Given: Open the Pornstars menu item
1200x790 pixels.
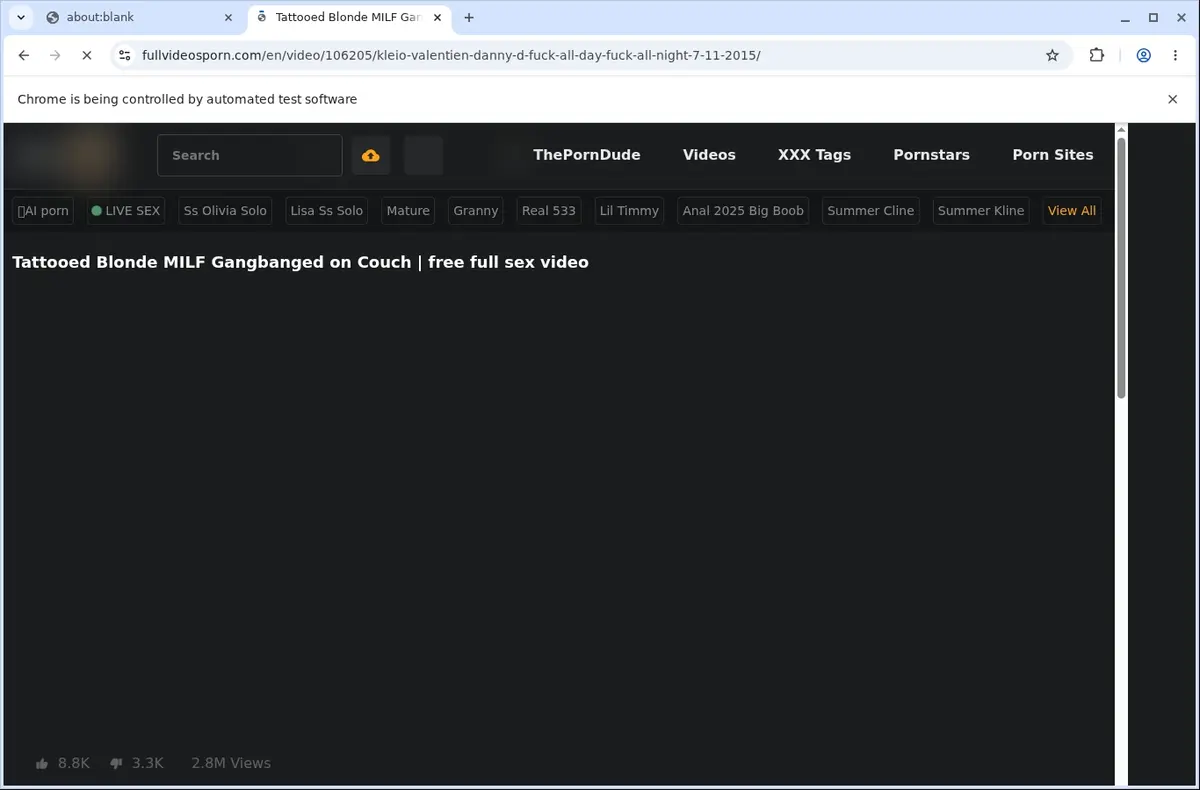Looking at the screenshot, I should coord(931,155).
